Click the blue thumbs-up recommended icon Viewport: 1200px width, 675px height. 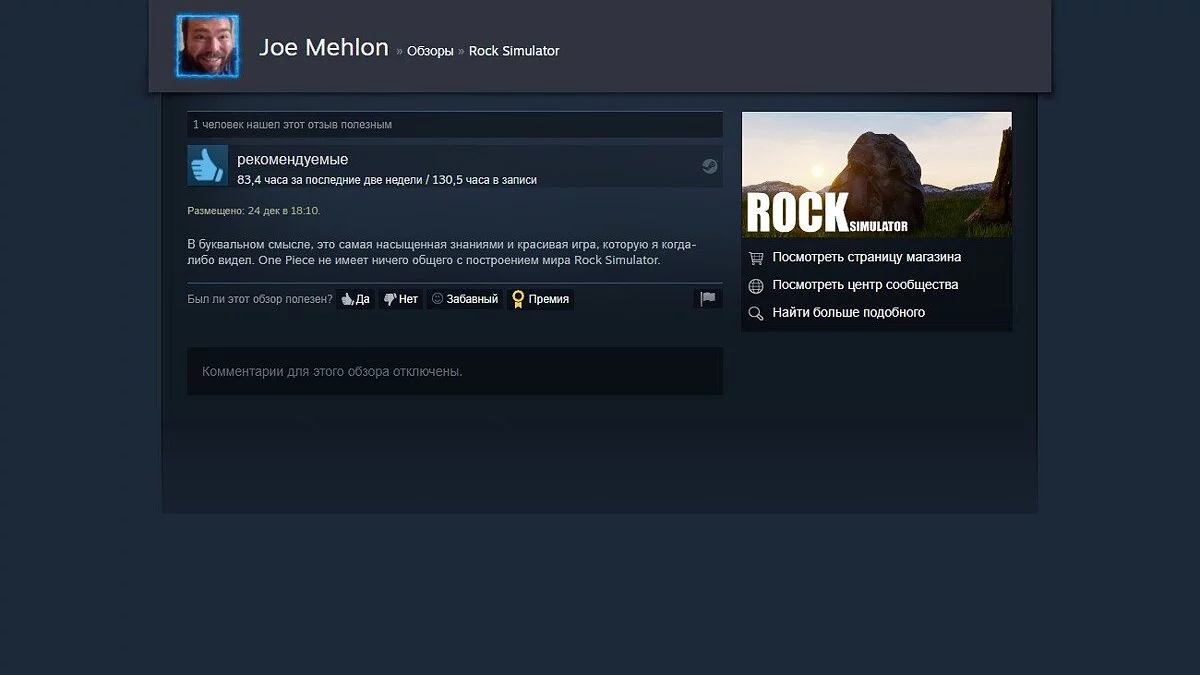point(207,165)
